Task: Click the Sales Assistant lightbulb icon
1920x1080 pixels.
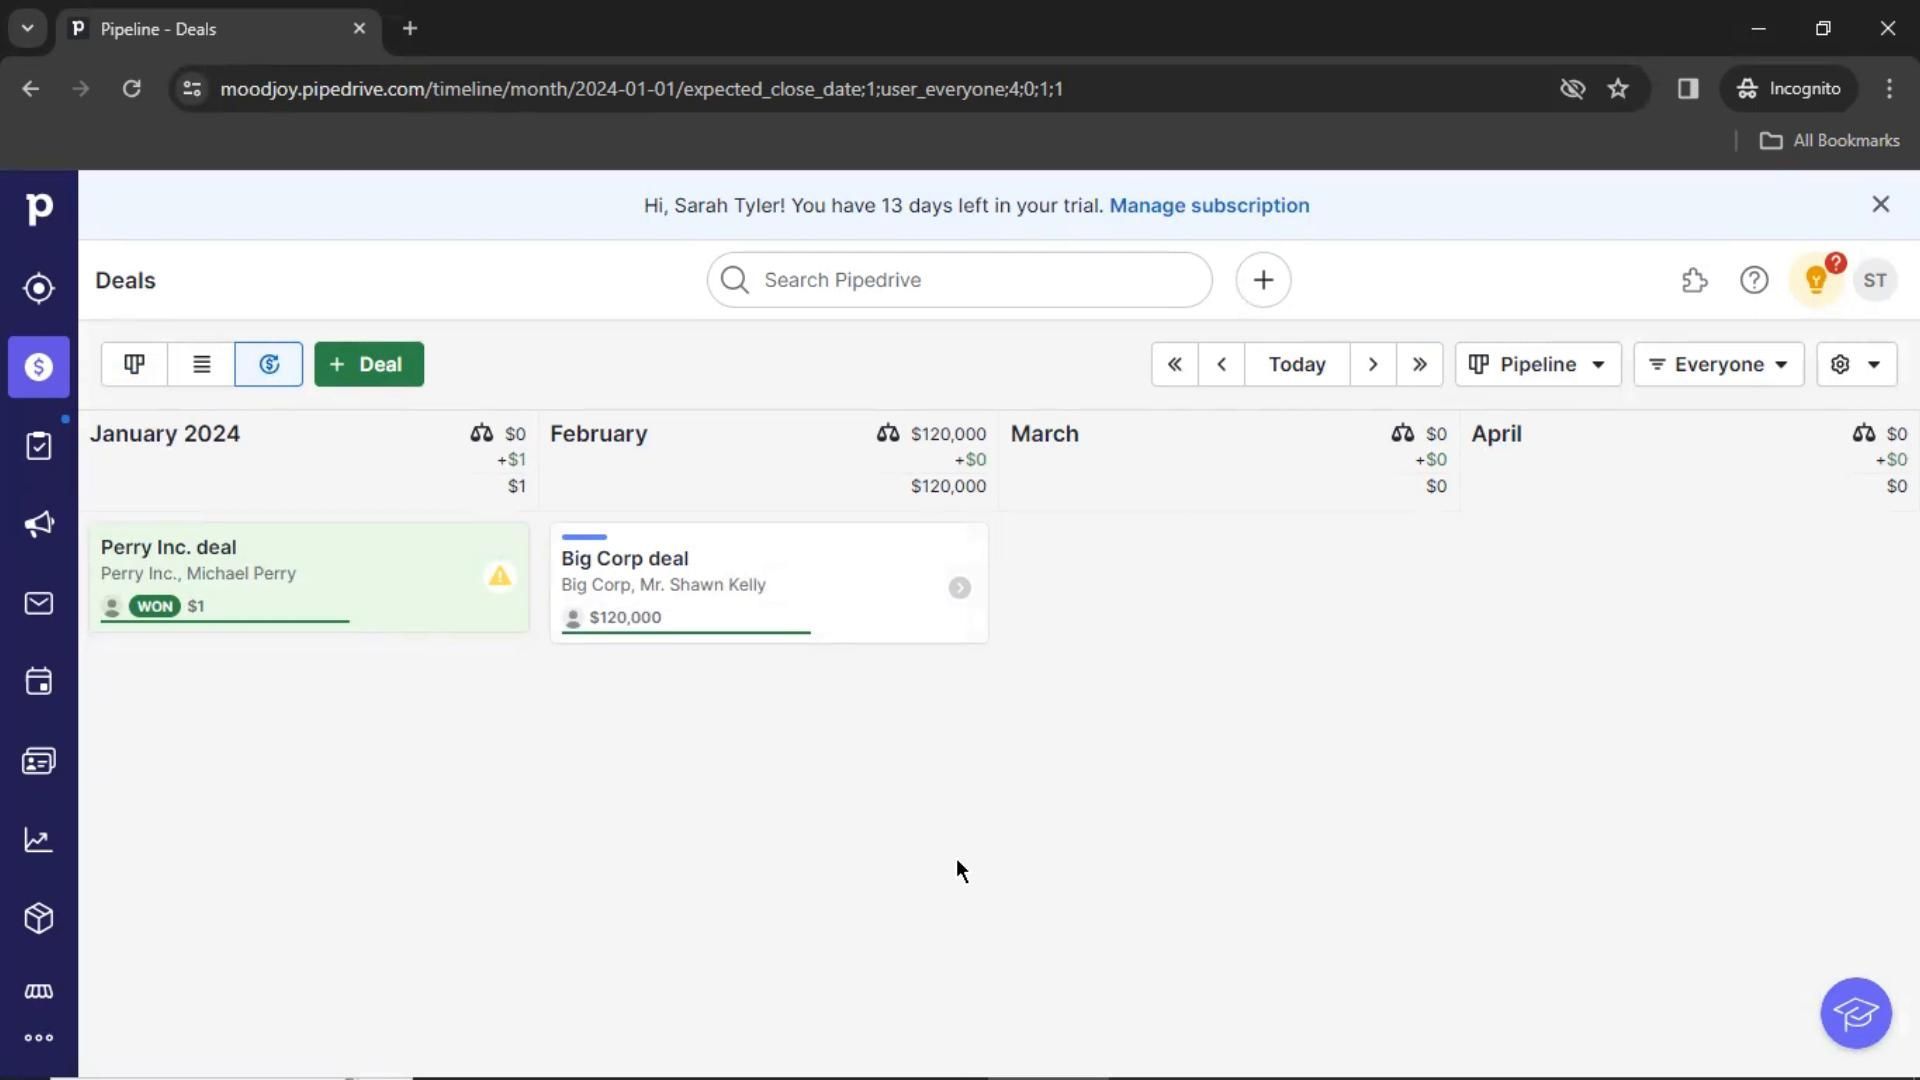Action: tap(1816, 280)
